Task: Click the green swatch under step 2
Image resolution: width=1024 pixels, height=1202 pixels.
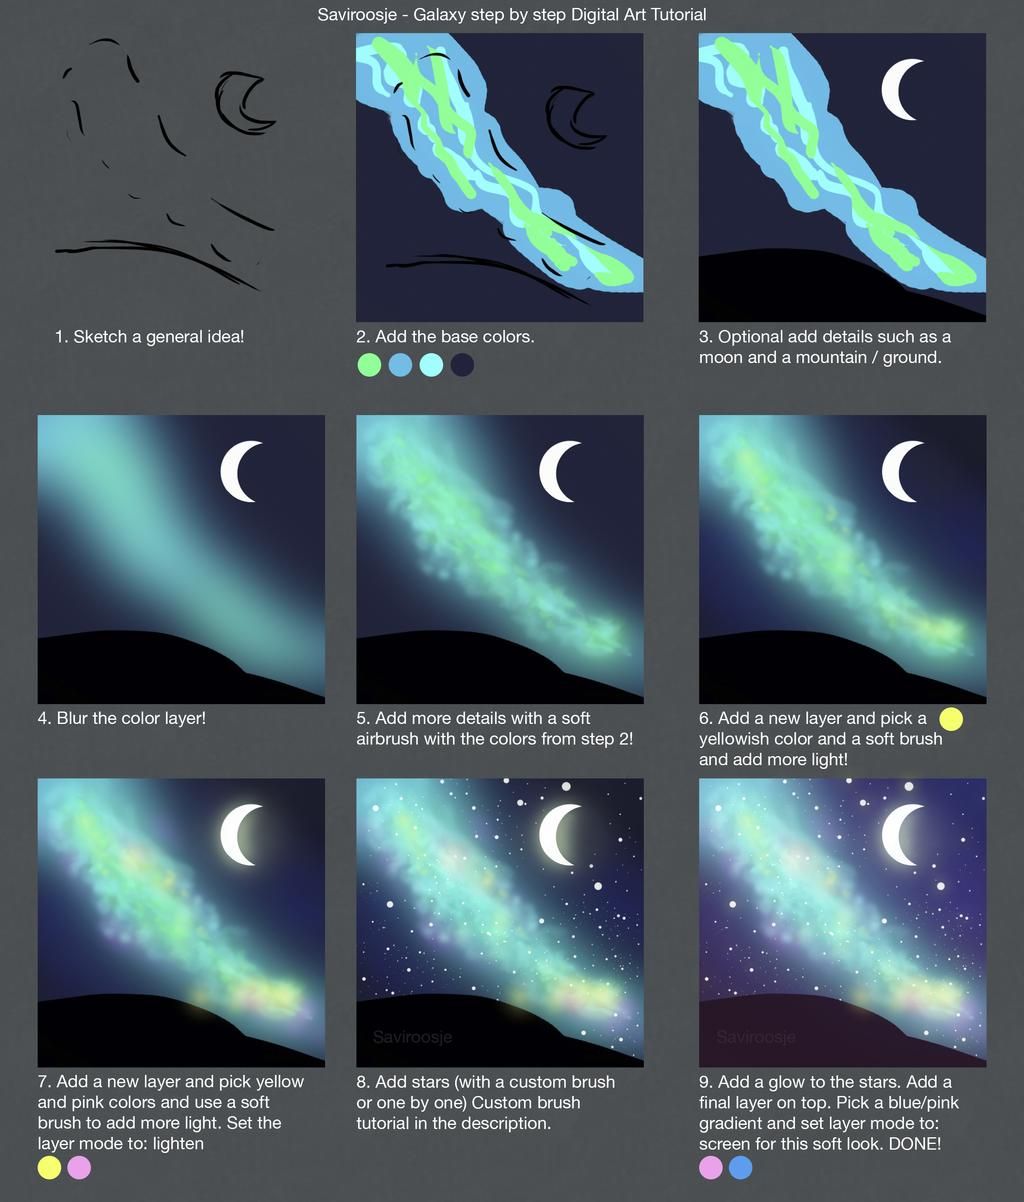Action: 369,365
